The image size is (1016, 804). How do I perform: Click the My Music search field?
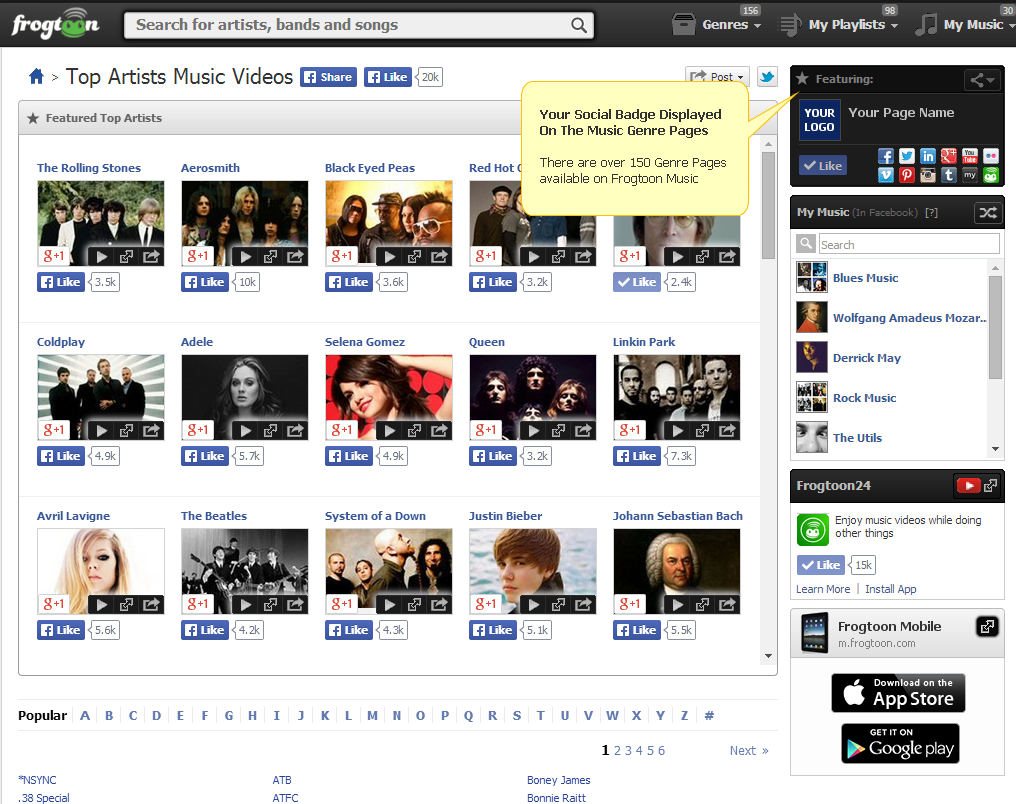[908, 244]
